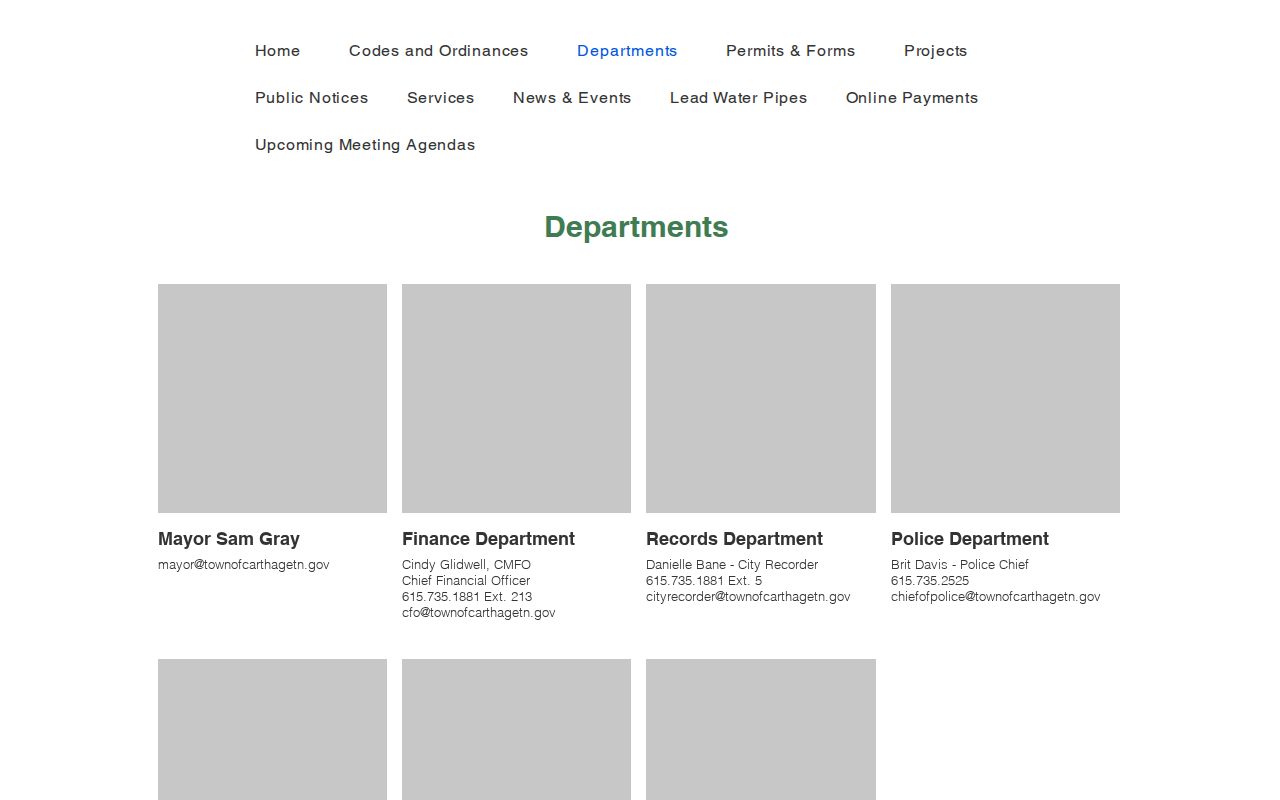Open Permits & Forms page

point(790,51)
